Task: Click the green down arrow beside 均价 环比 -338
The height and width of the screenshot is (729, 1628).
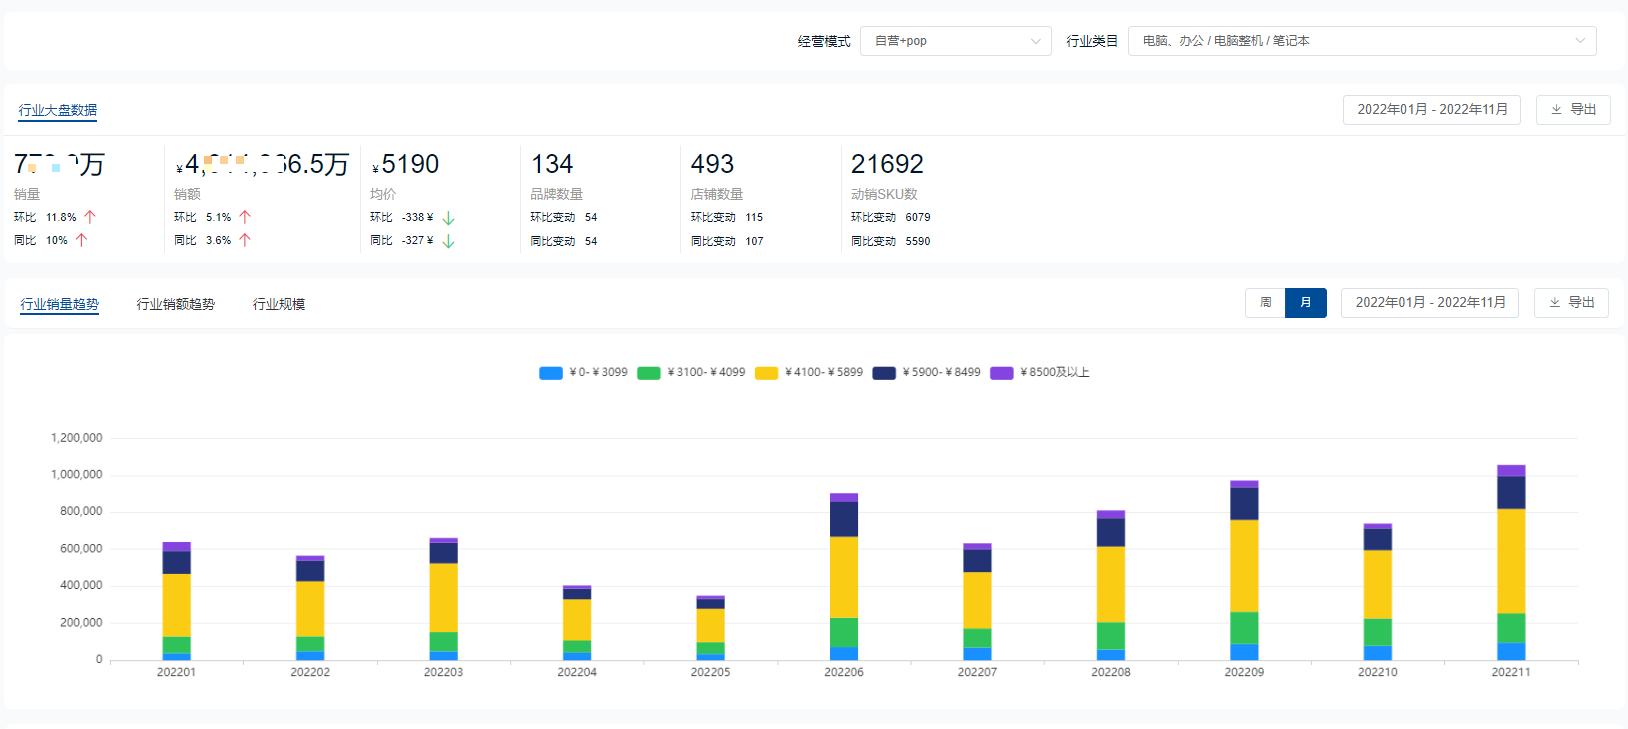Action: point(448,218)
